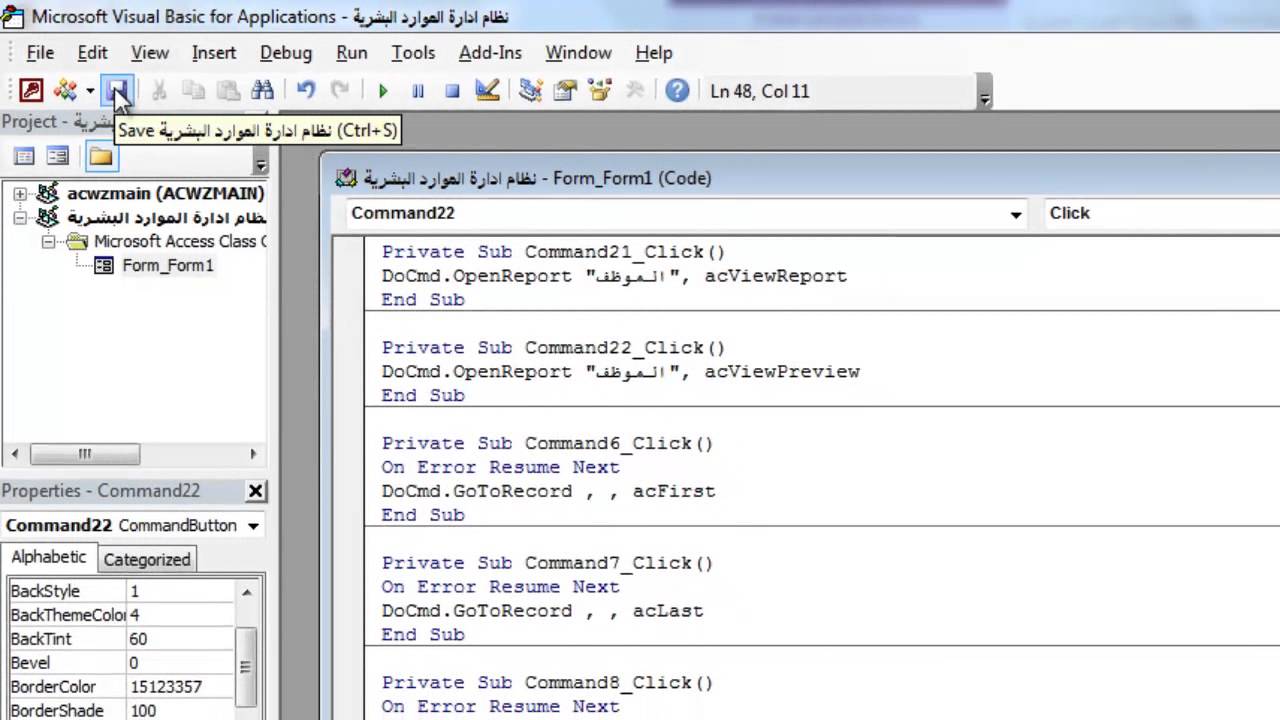Click the BorderColor value 15123357
The height and width of the screenshot is (720, 1280).
click(180, 687)
